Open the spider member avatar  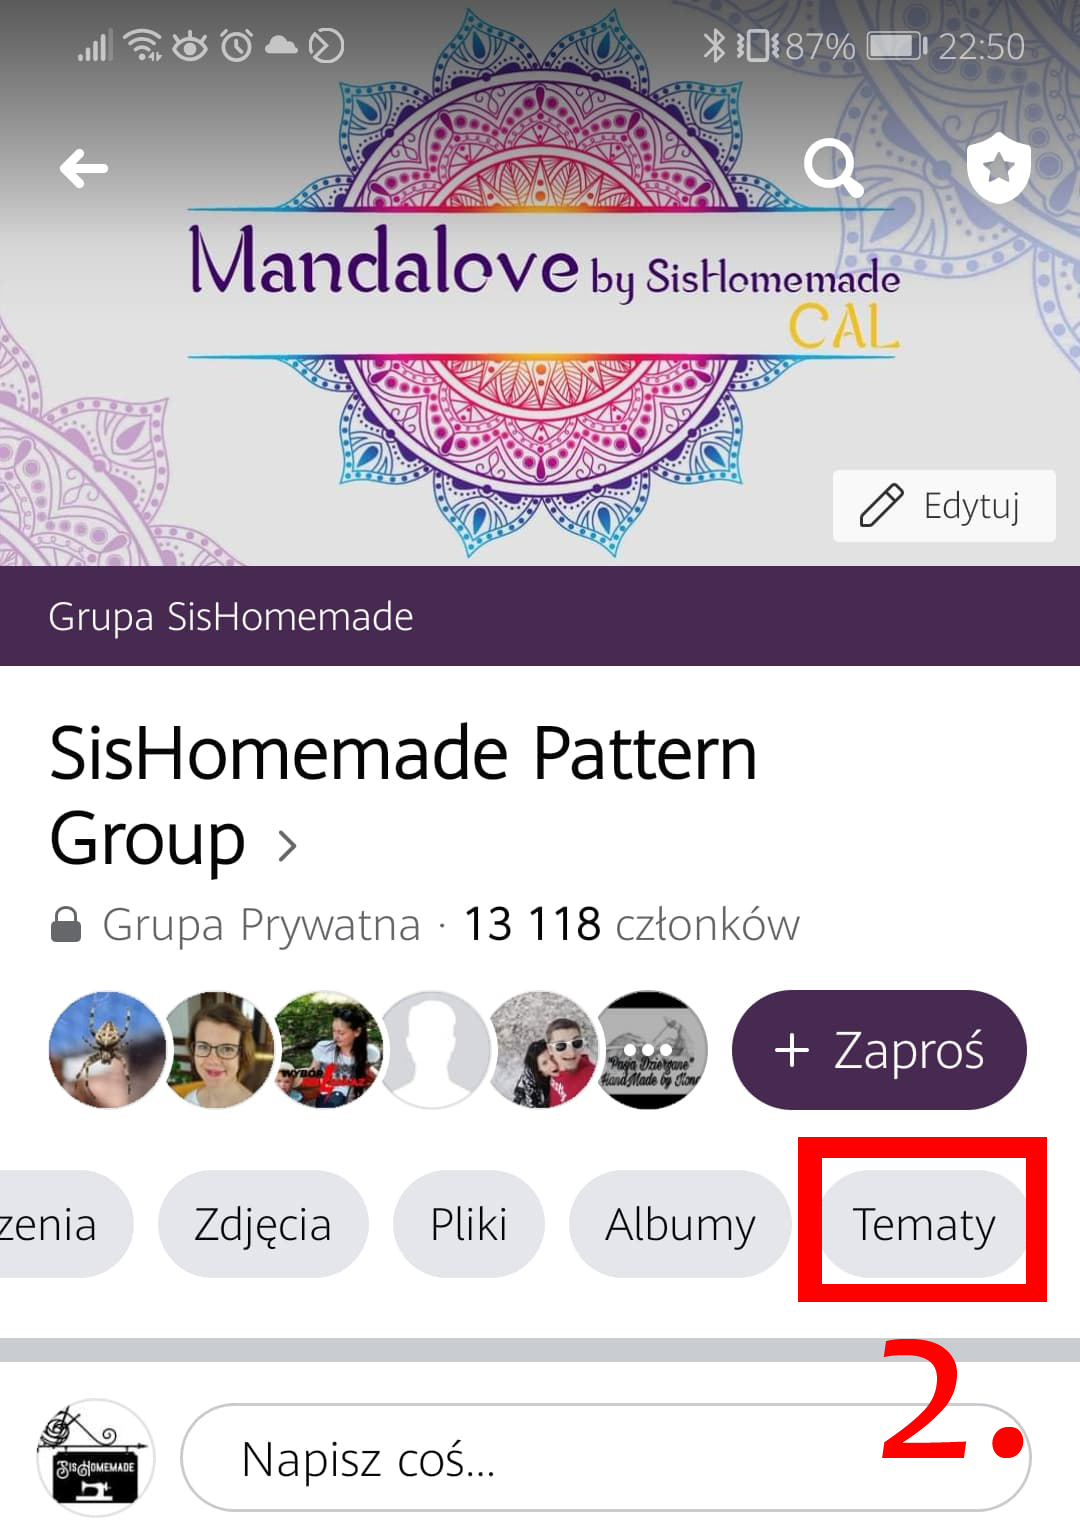tap(107, 1050)
